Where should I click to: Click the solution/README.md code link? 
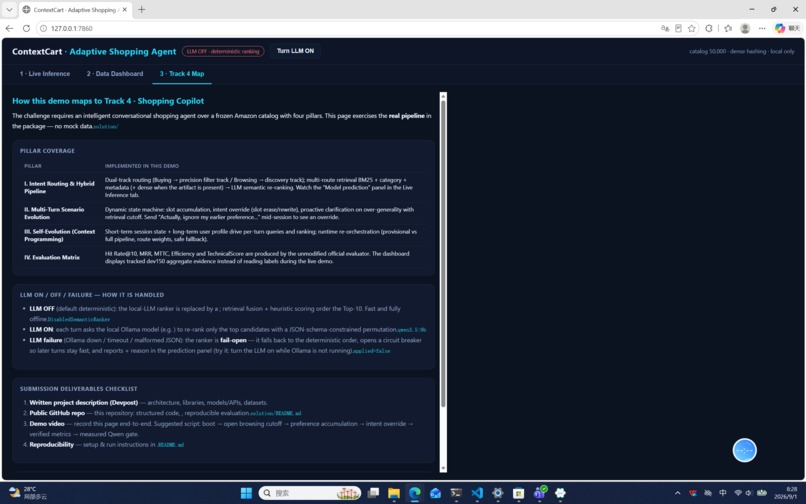pyautogui.click(x=276, y=413)
